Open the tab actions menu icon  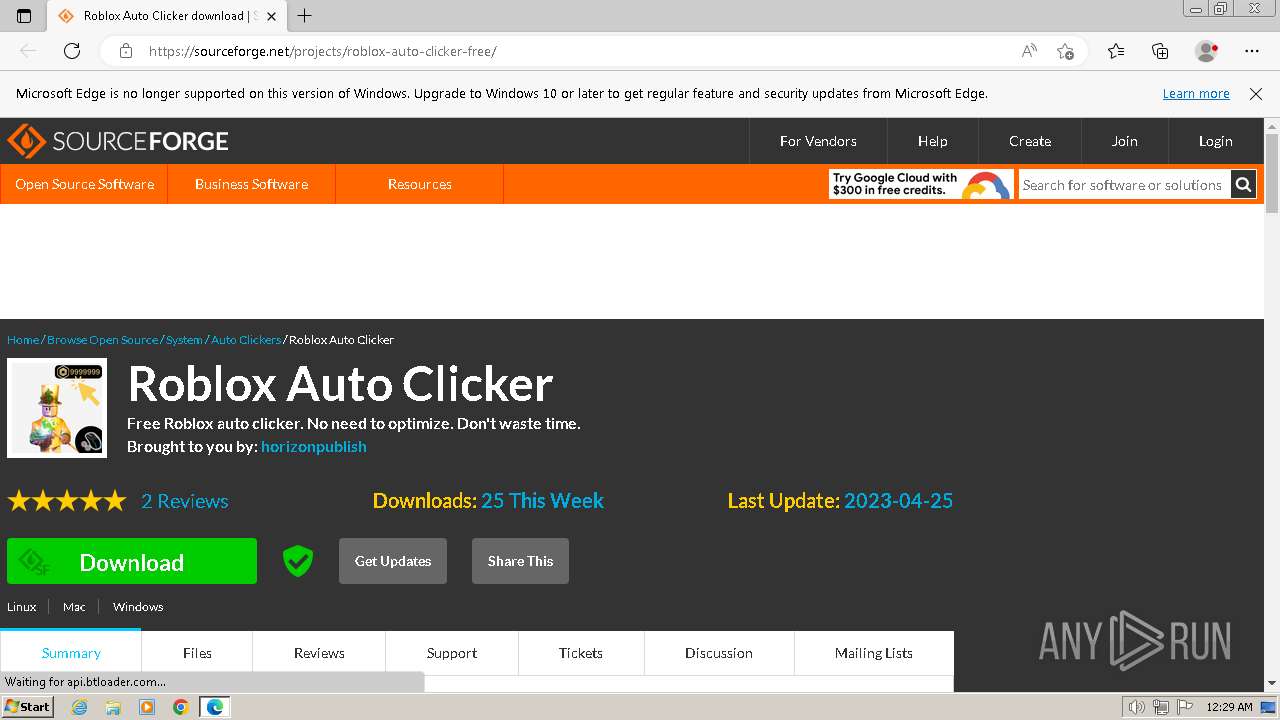24,16
